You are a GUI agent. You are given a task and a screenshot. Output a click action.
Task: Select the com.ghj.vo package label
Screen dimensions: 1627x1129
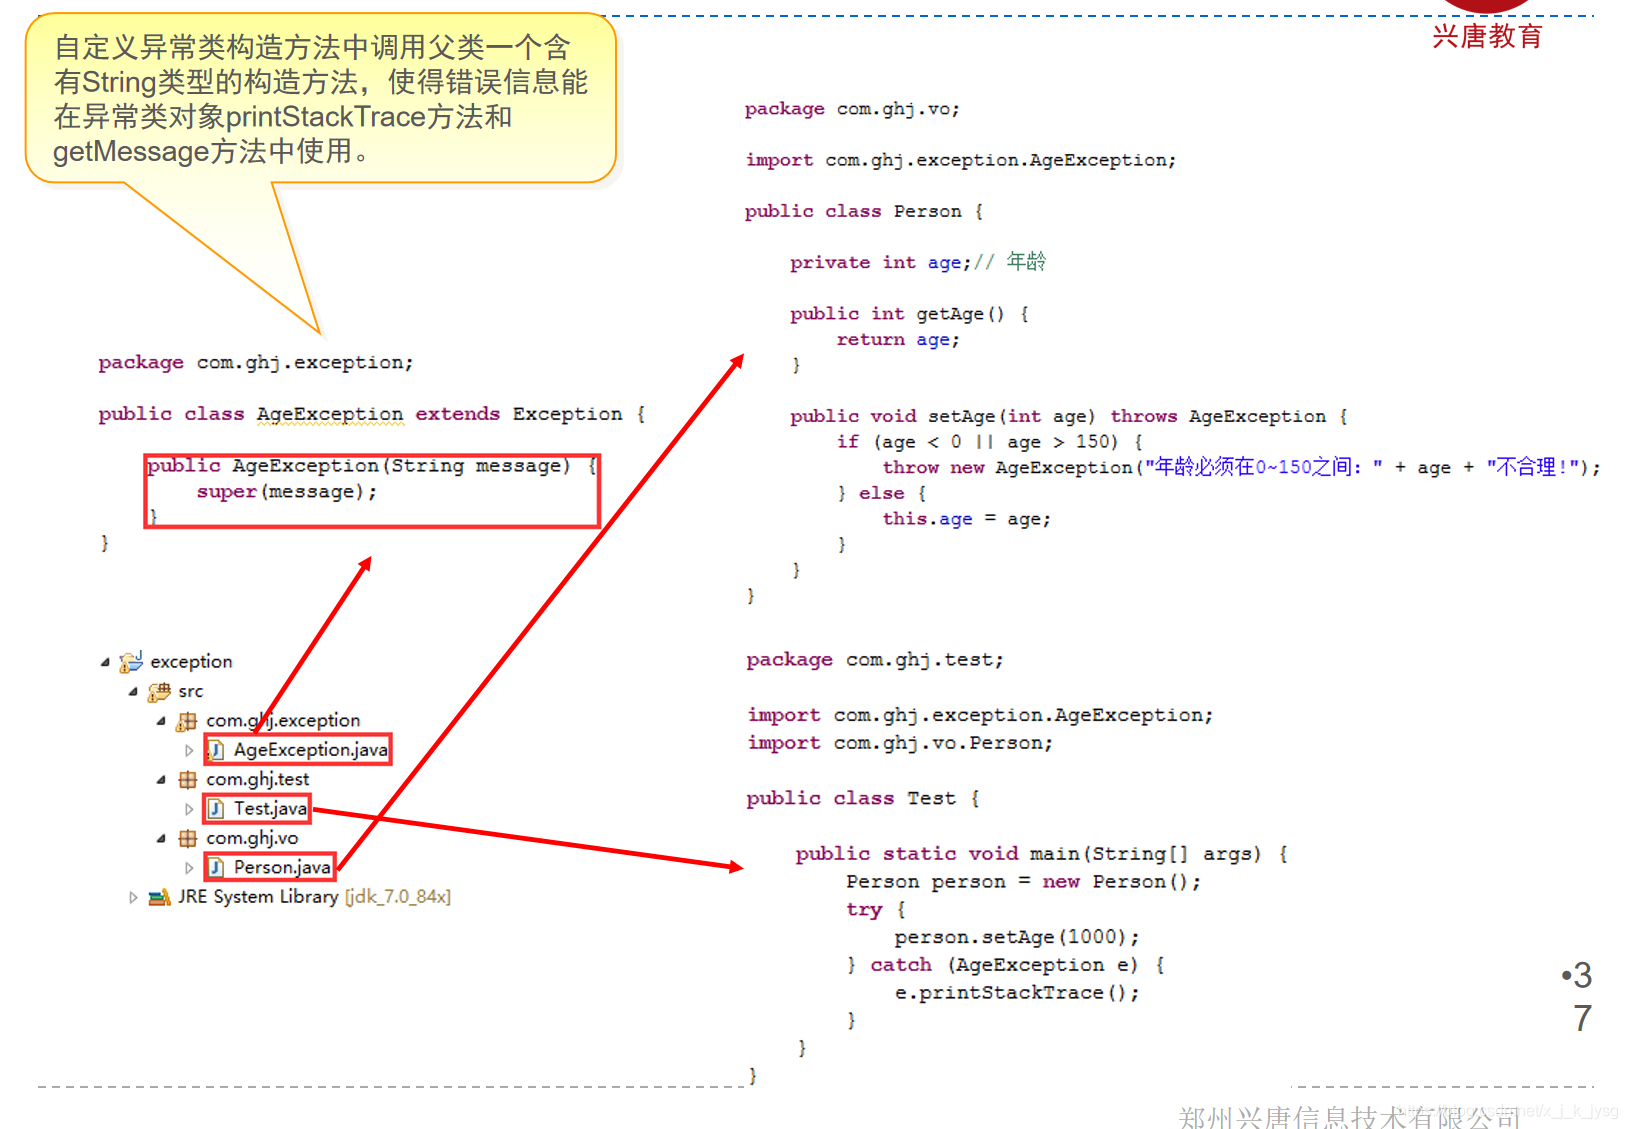click(252, 839)
